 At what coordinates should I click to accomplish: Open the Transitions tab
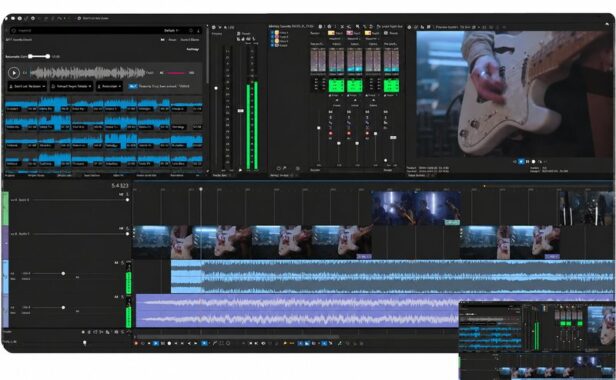click(92, 175)
